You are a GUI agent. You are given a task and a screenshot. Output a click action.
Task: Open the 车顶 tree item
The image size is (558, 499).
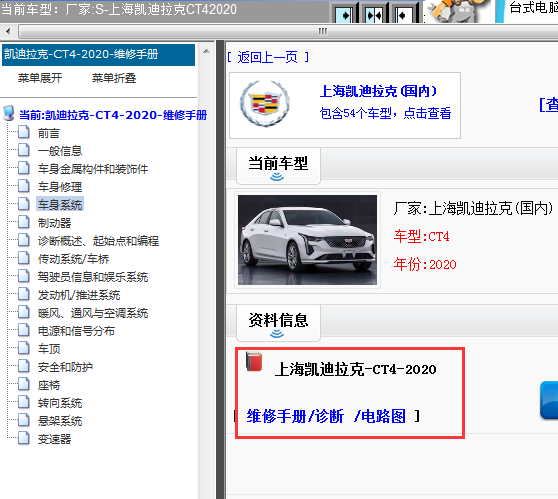[49, 349]
